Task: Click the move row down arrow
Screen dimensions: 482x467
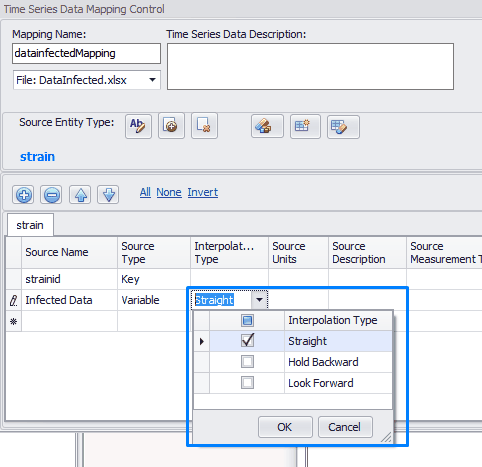Action: [108, 195]
